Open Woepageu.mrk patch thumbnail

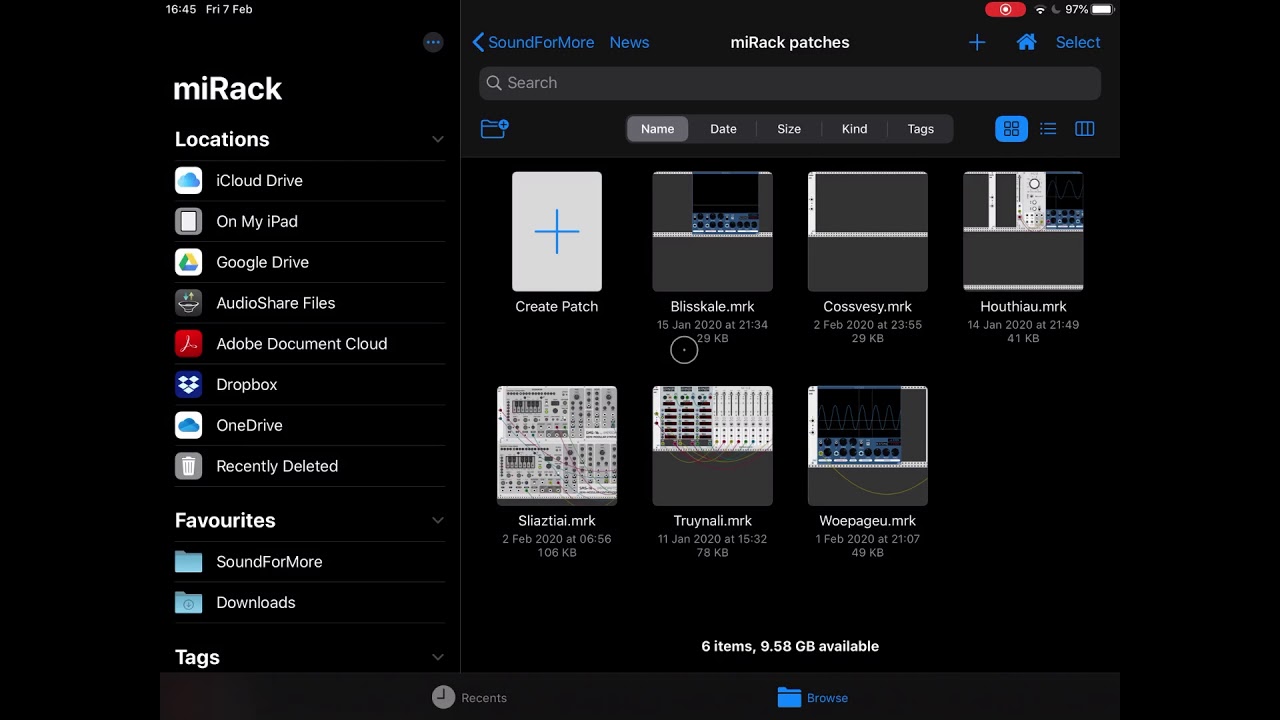(868, 445)
